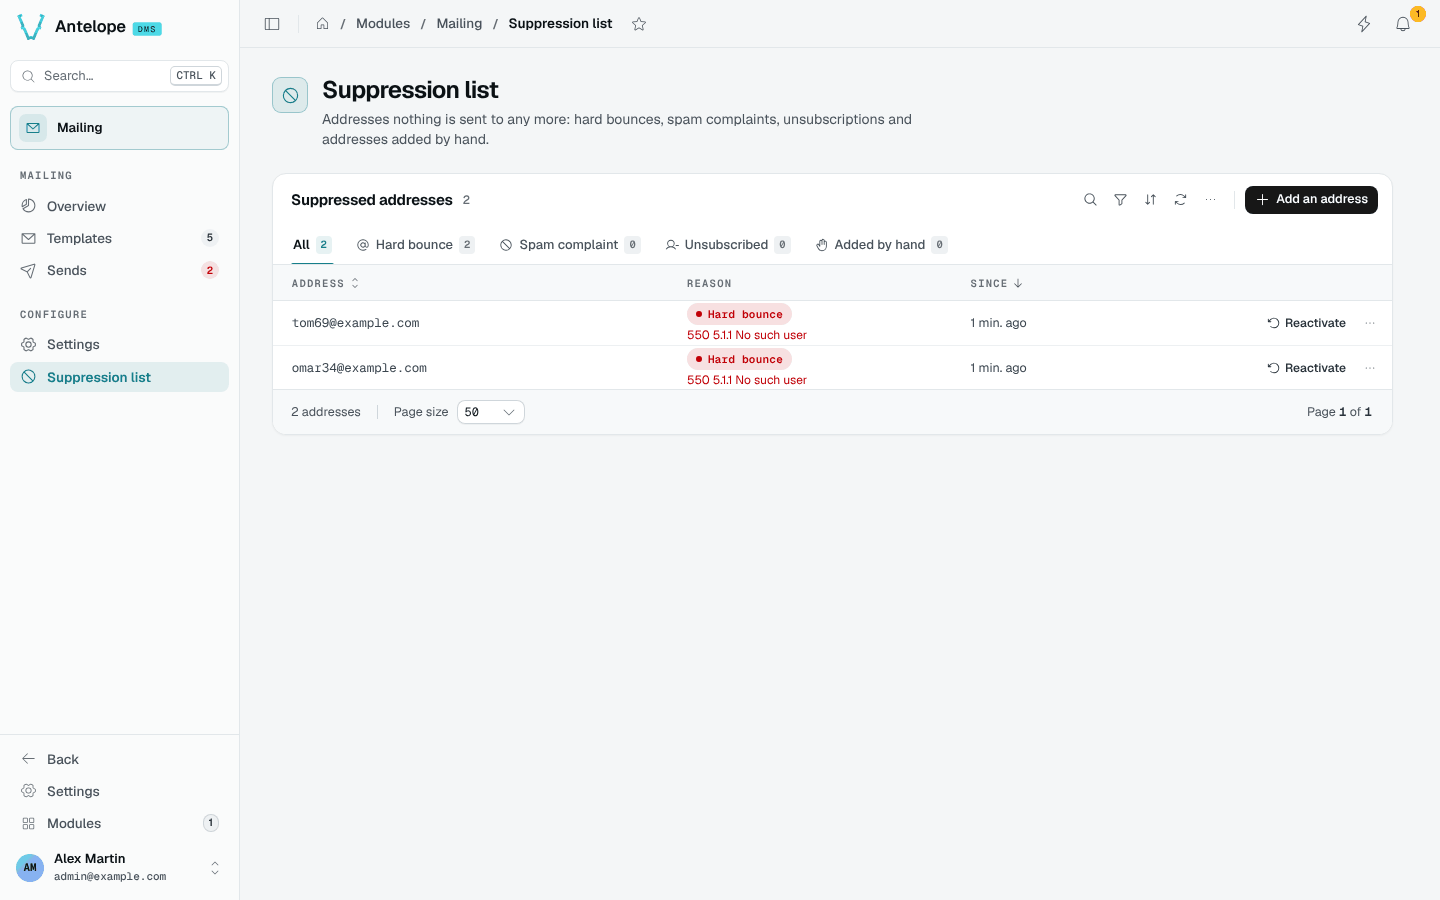Go to the home breadcrumb icon
This screenshot has width=1440, height=900.
click(322, 24)
